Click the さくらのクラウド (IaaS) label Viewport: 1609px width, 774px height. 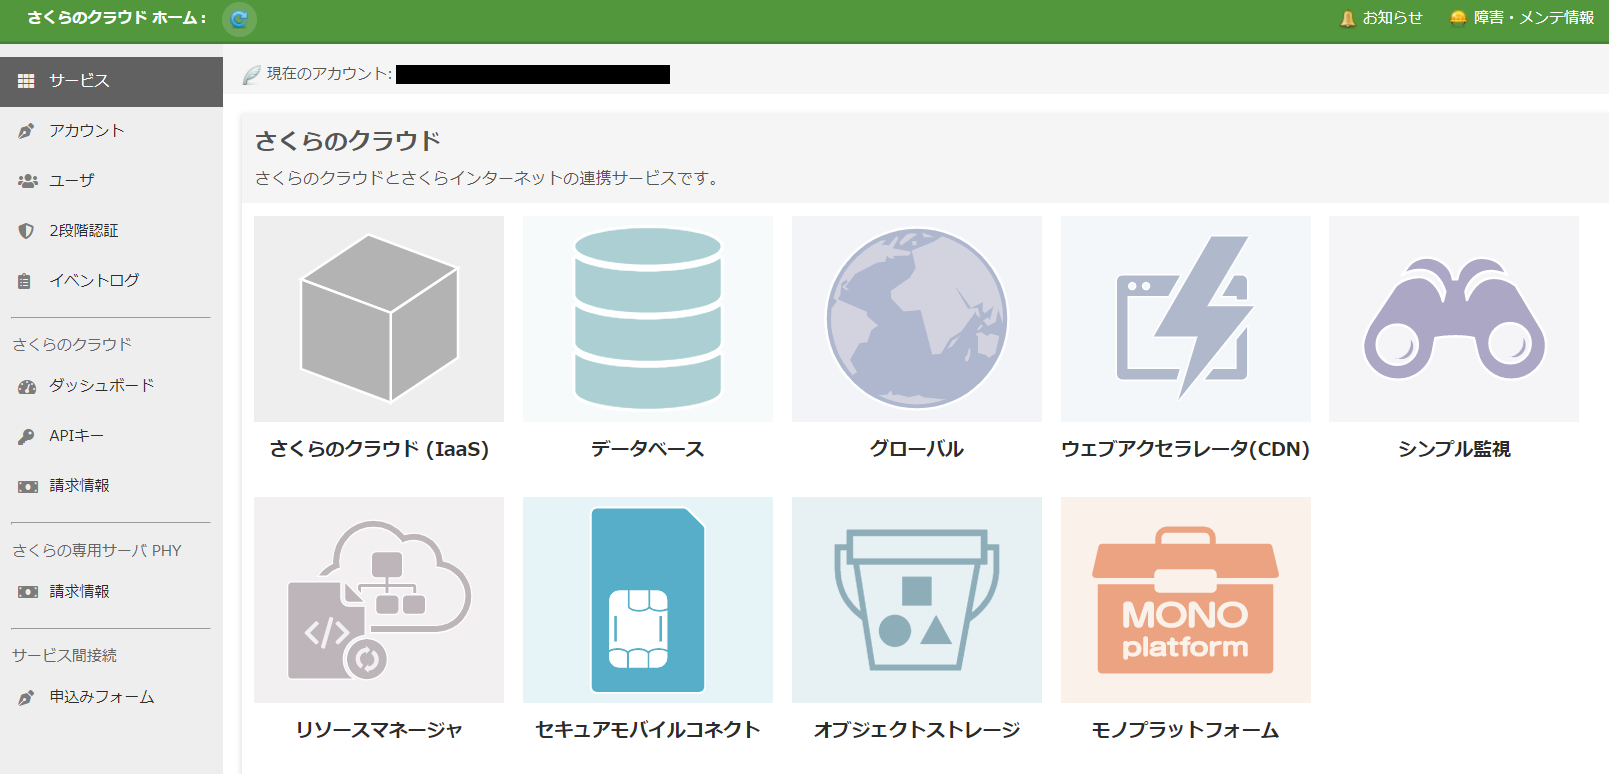point(379,449)
